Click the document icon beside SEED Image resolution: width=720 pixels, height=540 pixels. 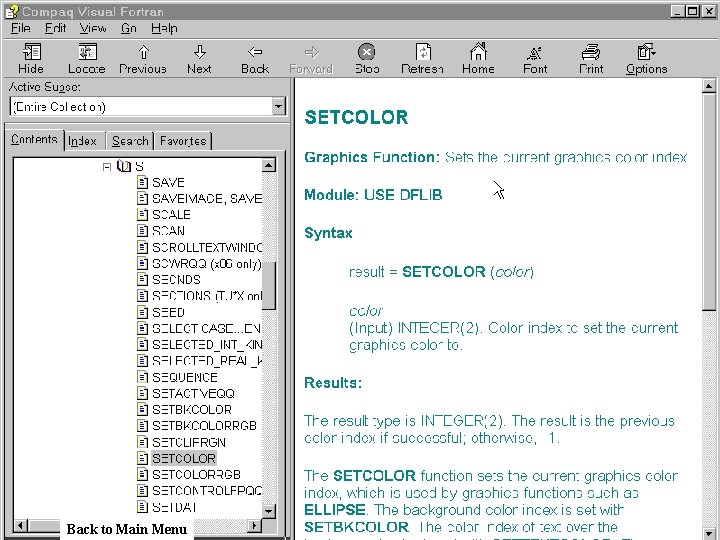142,312
